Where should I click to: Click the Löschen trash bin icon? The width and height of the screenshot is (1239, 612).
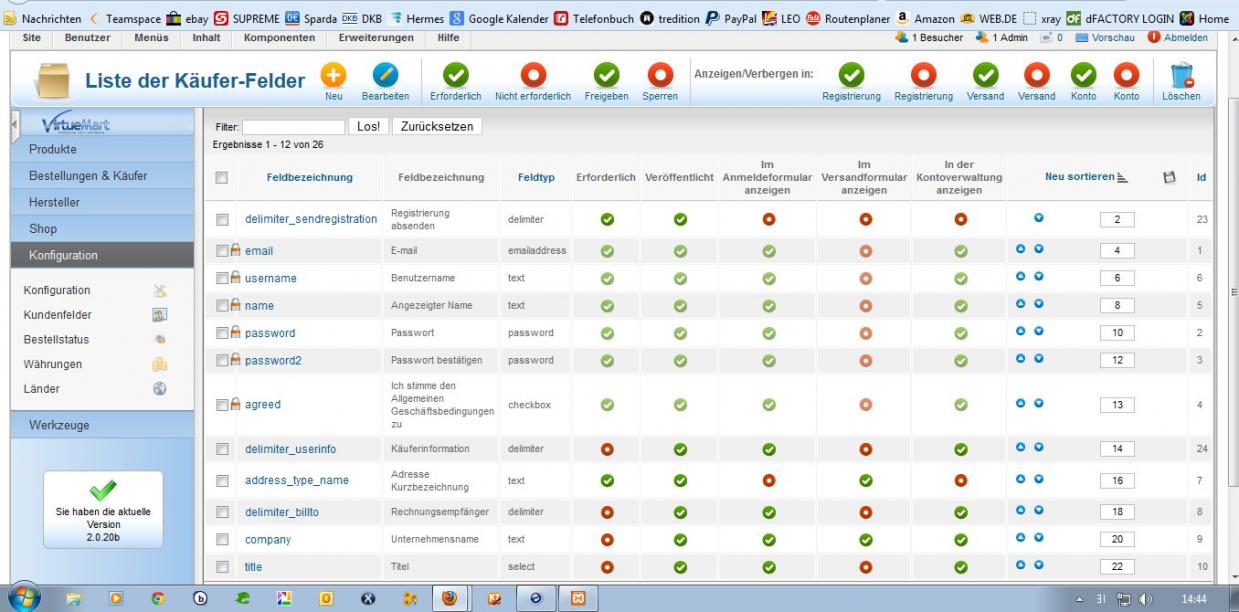point(1181,76)
